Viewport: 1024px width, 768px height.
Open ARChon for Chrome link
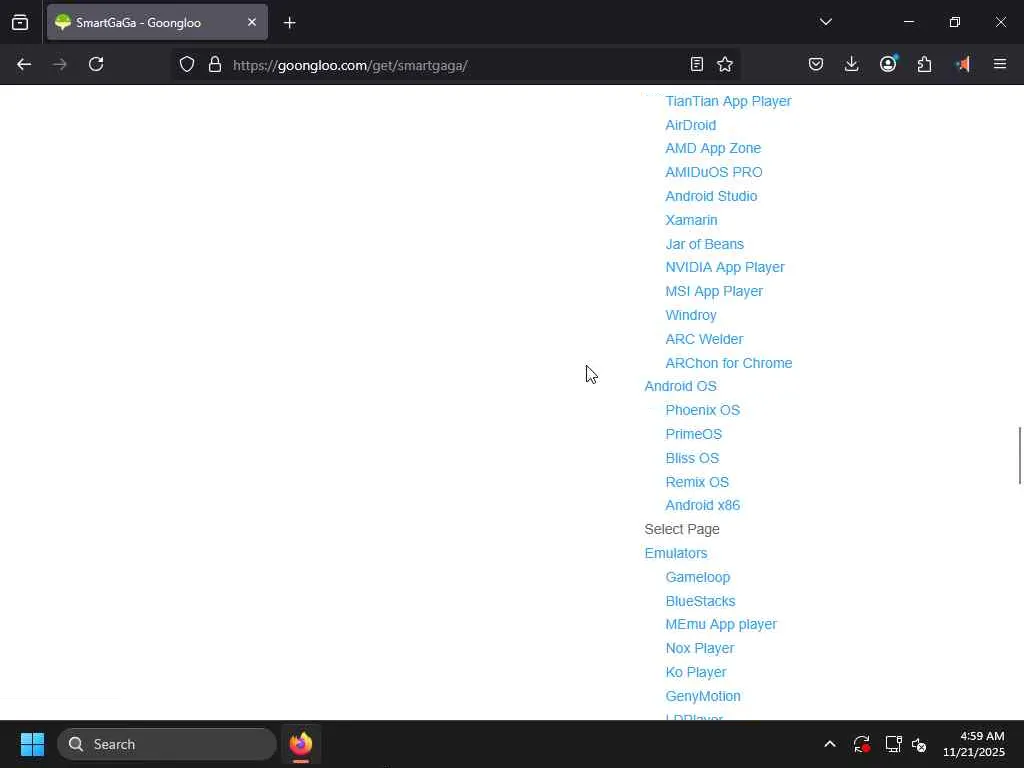(x=729, y=363)
